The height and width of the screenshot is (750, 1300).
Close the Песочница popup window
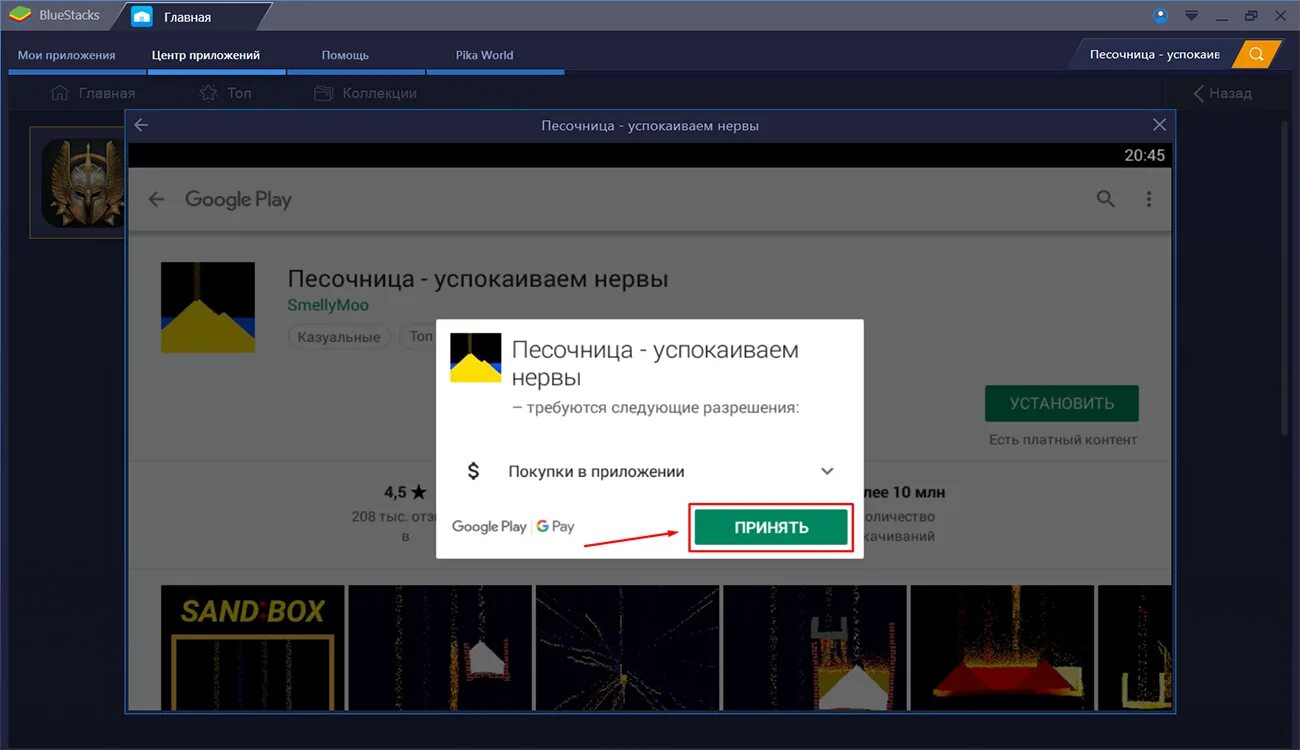1159,125
